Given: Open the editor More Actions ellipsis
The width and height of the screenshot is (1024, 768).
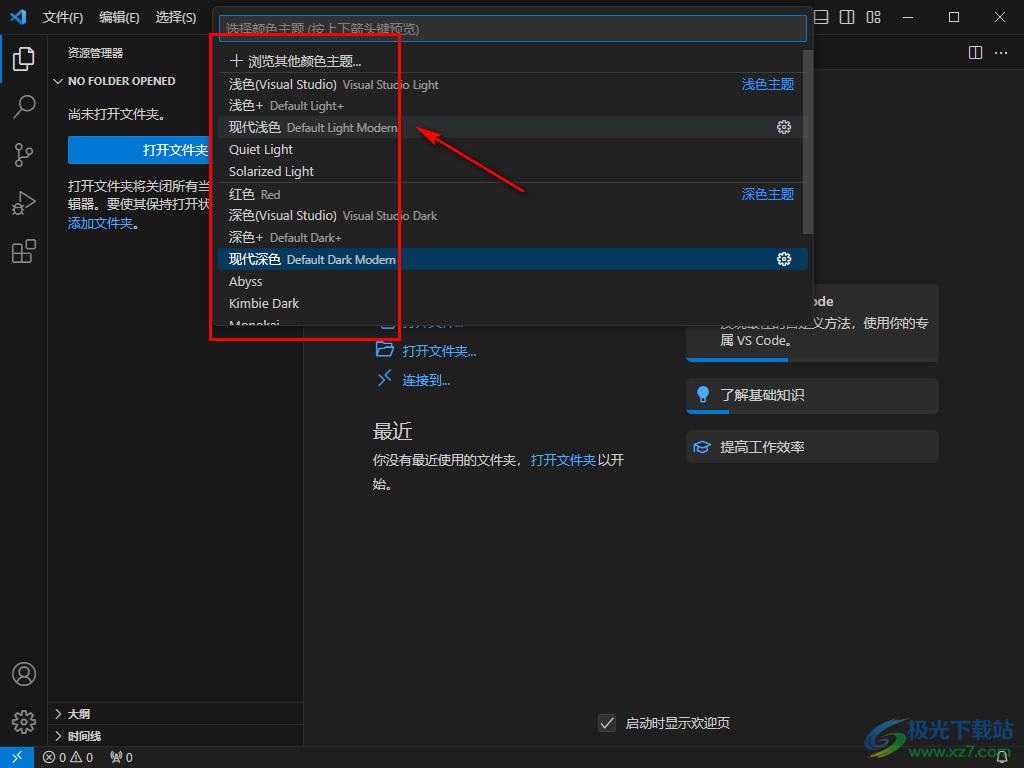Looking at the screenshot, I should click(x=1001, y=52).
